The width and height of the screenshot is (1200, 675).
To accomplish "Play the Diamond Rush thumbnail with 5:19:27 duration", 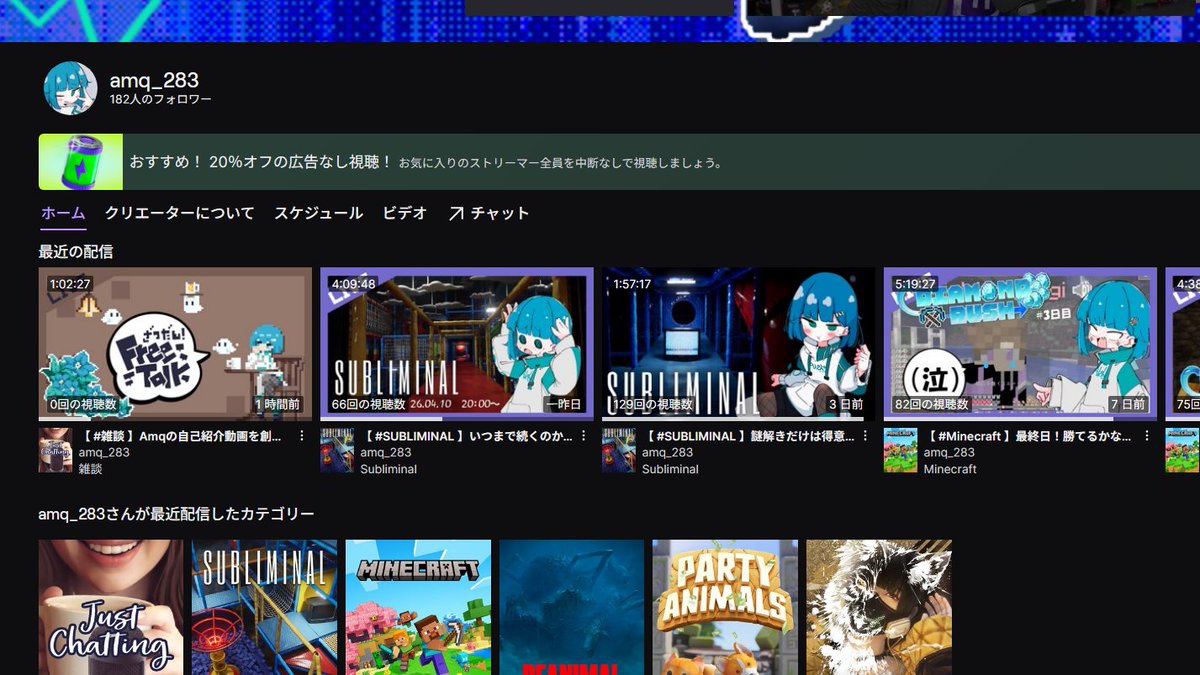I will 1021,344.
